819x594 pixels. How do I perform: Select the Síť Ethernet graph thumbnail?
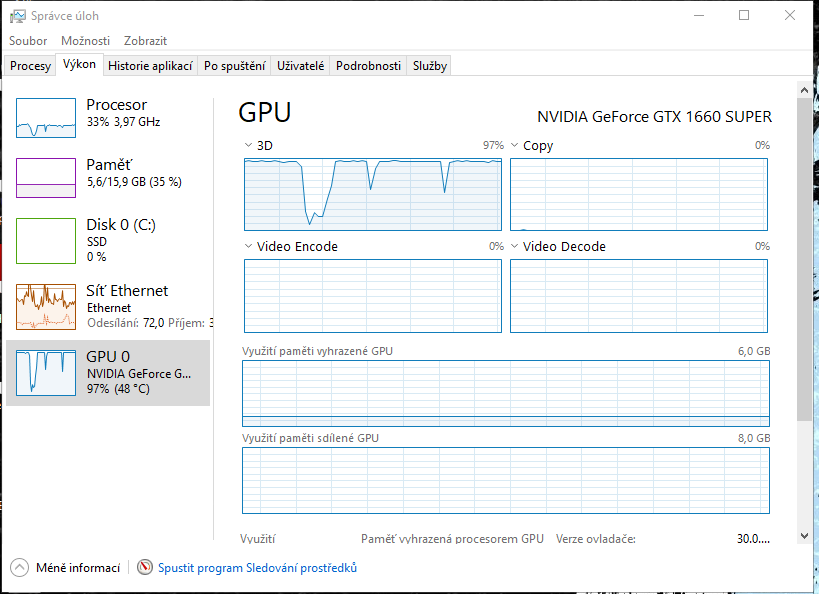tap(46, 306)
